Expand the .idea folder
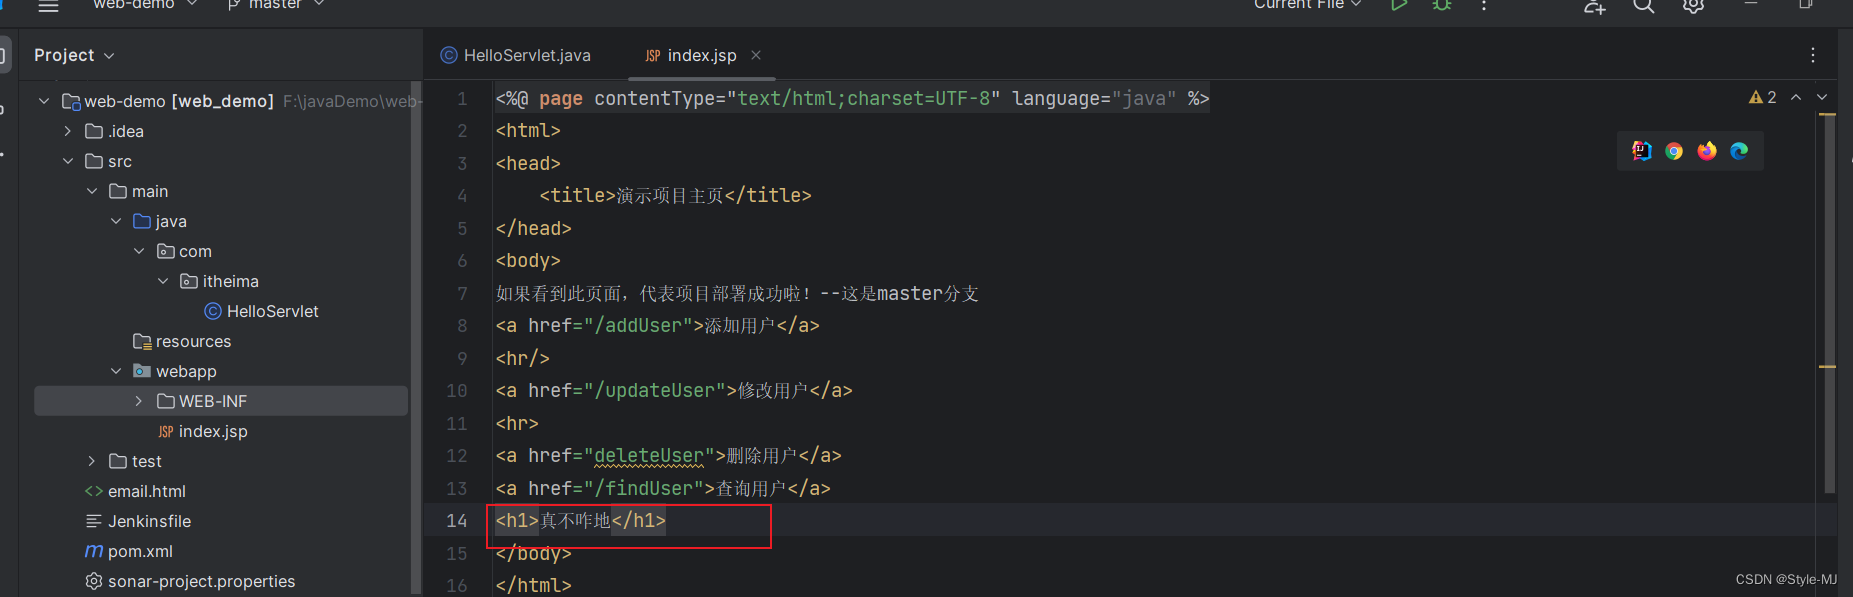1853x597 pixels. (67, 131)
